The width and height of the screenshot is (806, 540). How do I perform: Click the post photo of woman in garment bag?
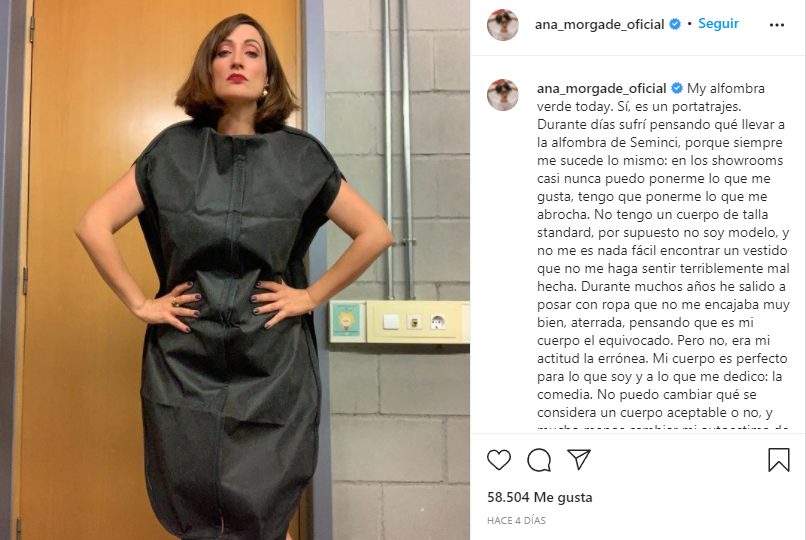point(235,270)
